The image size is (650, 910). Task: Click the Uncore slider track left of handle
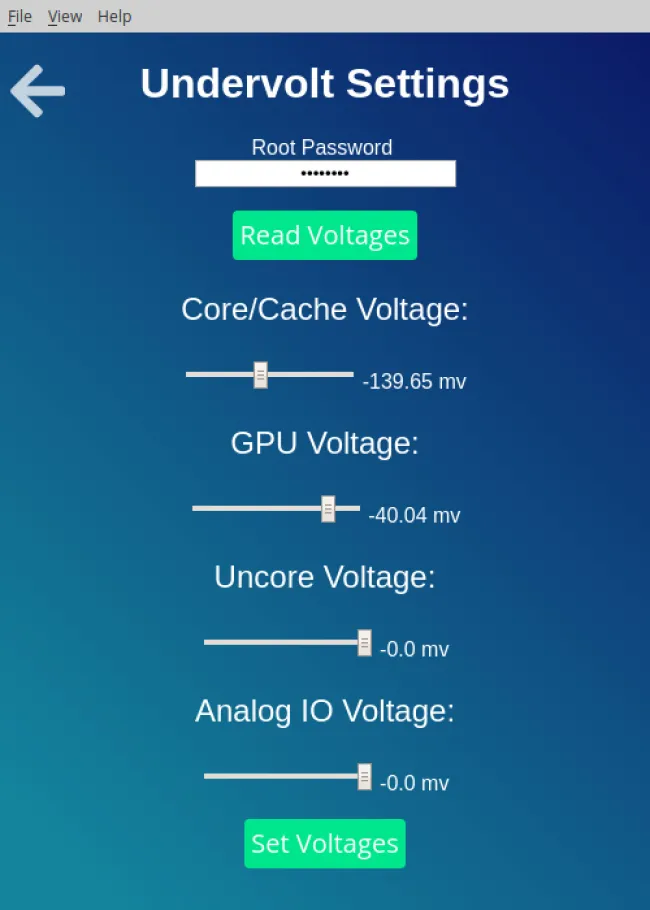(280, 642)
